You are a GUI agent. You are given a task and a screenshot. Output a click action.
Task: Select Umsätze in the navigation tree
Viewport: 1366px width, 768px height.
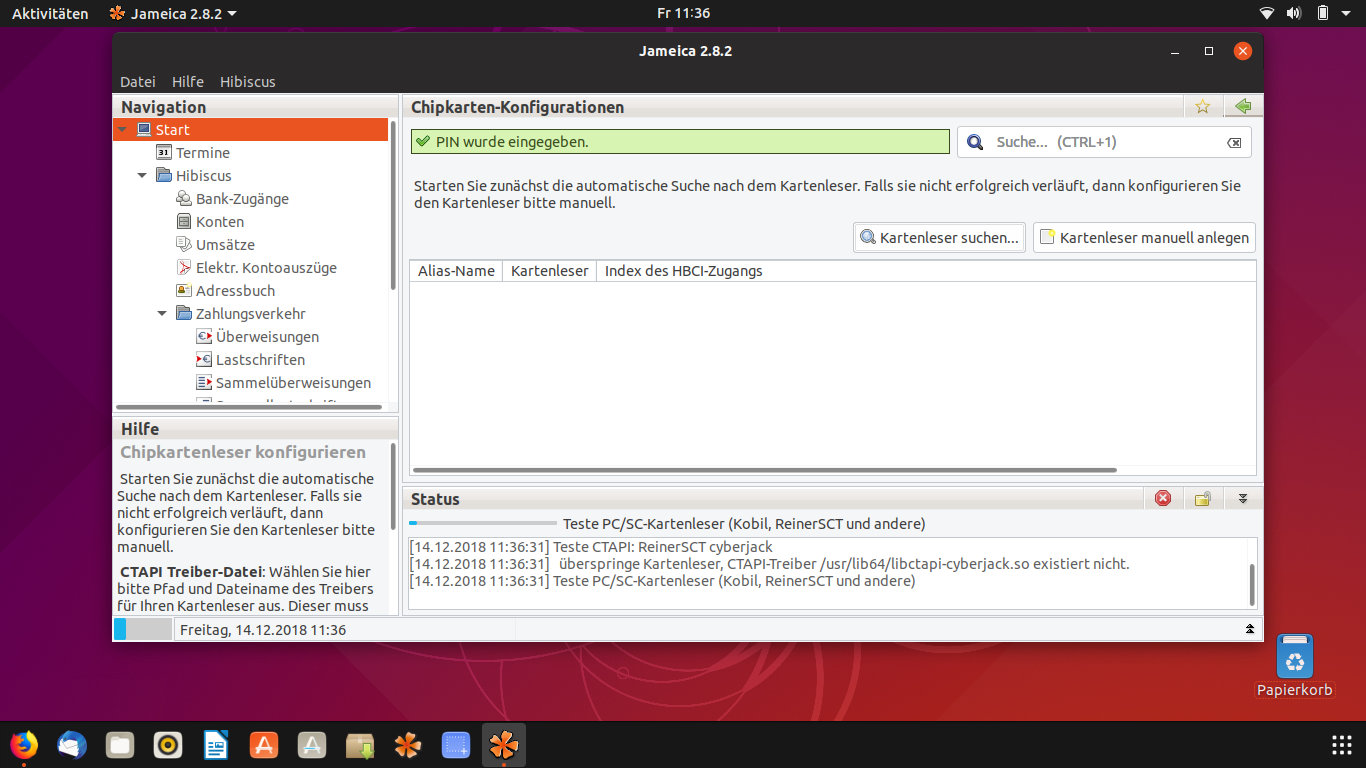point(225,245)
